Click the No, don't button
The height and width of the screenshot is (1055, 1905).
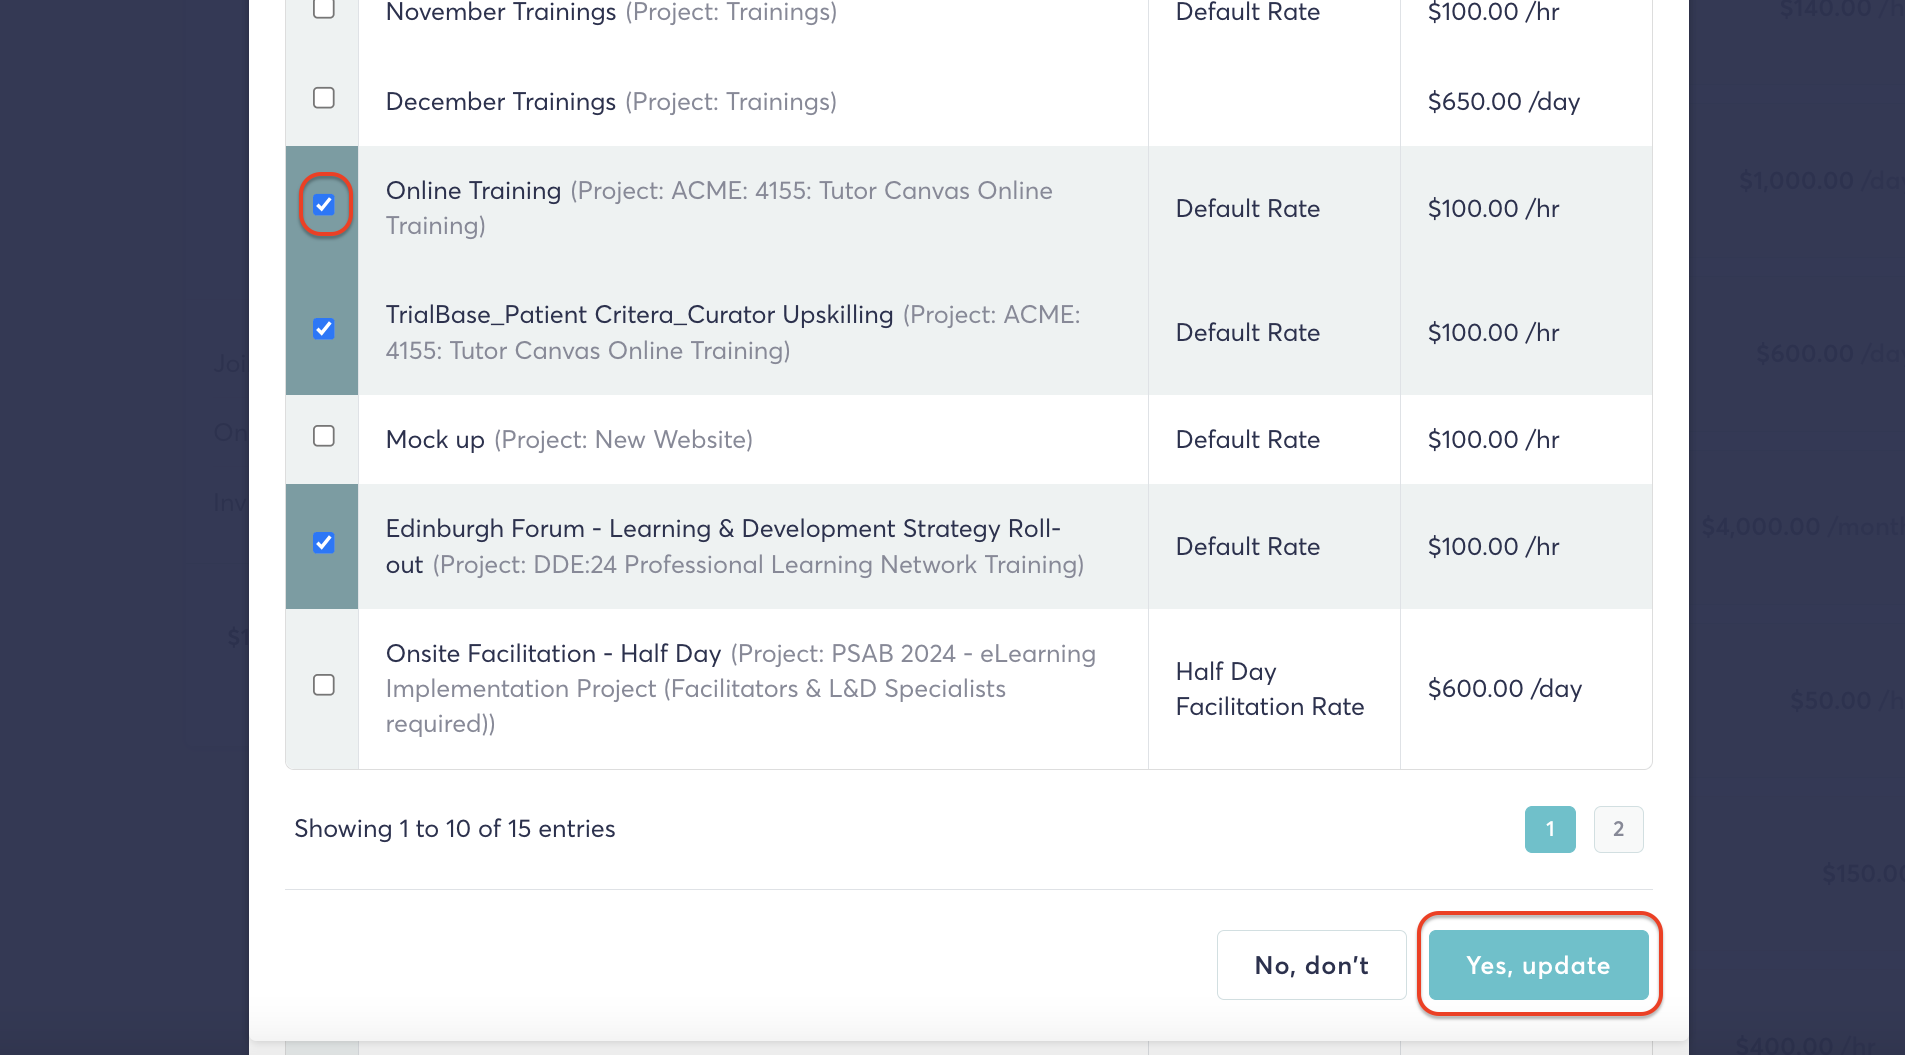click(1311, 965)
